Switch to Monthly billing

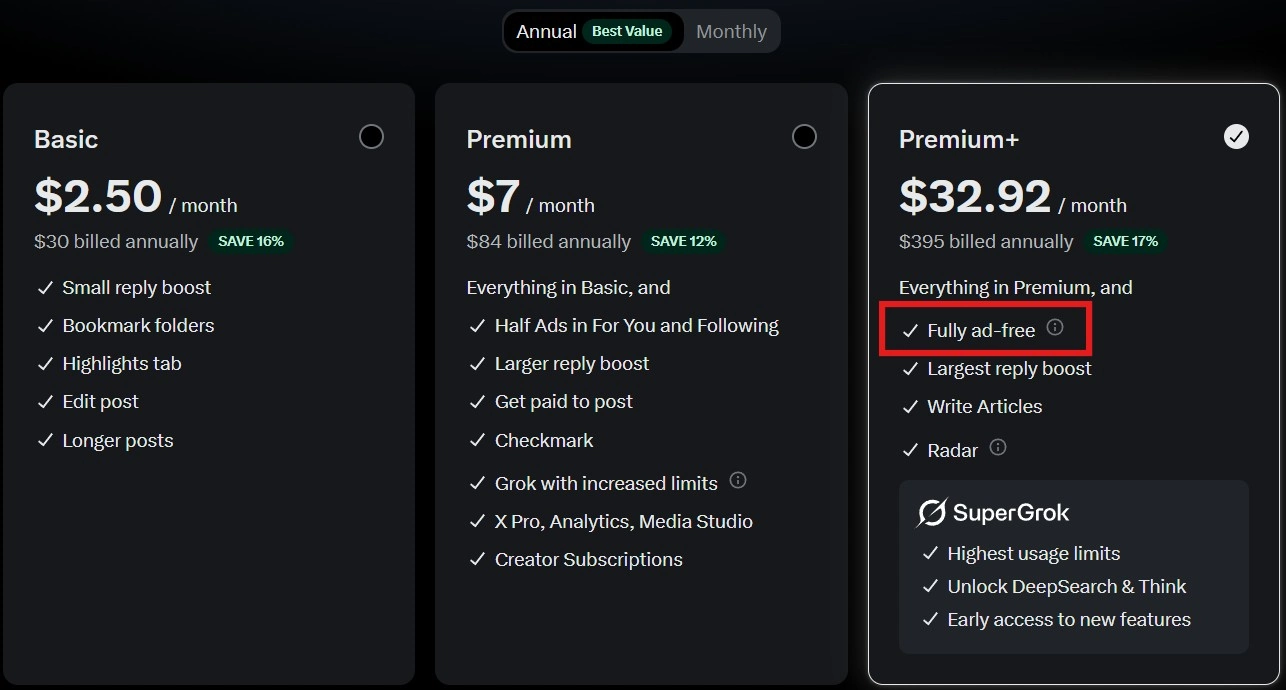pos(730,31)
